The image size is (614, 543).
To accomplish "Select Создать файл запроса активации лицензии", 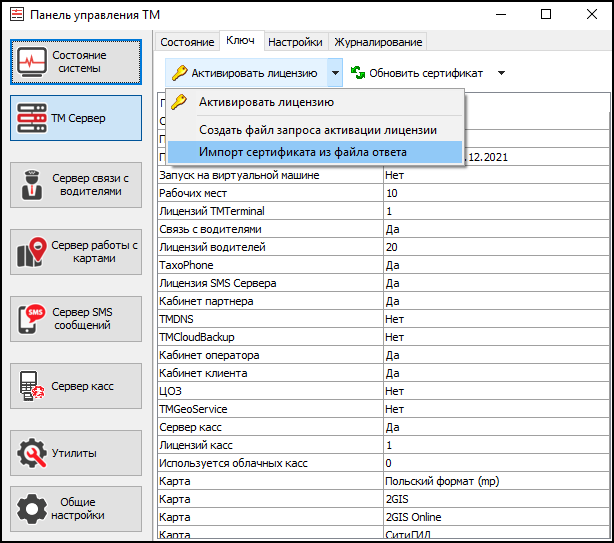I will click(x=317, y=130).
